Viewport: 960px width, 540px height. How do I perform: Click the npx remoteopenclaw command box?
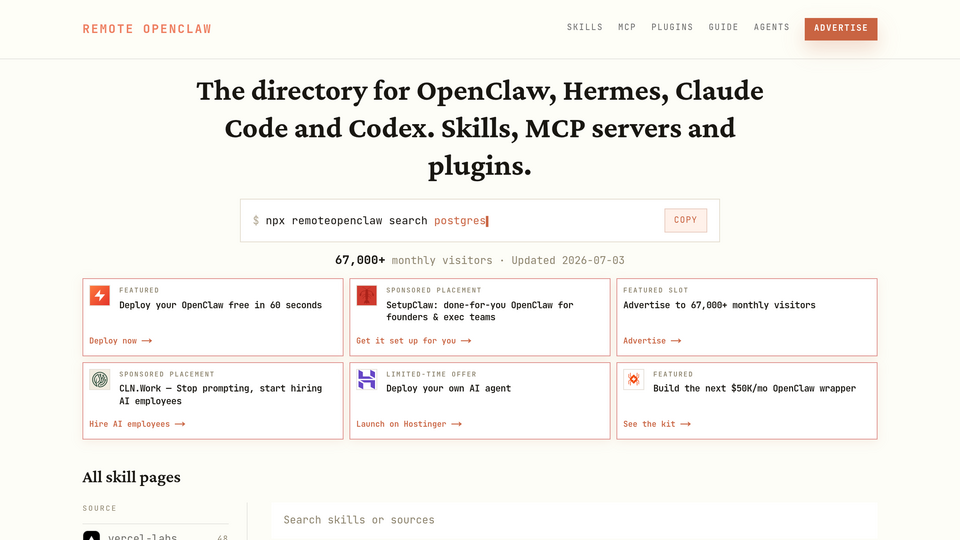pos(479,220)
